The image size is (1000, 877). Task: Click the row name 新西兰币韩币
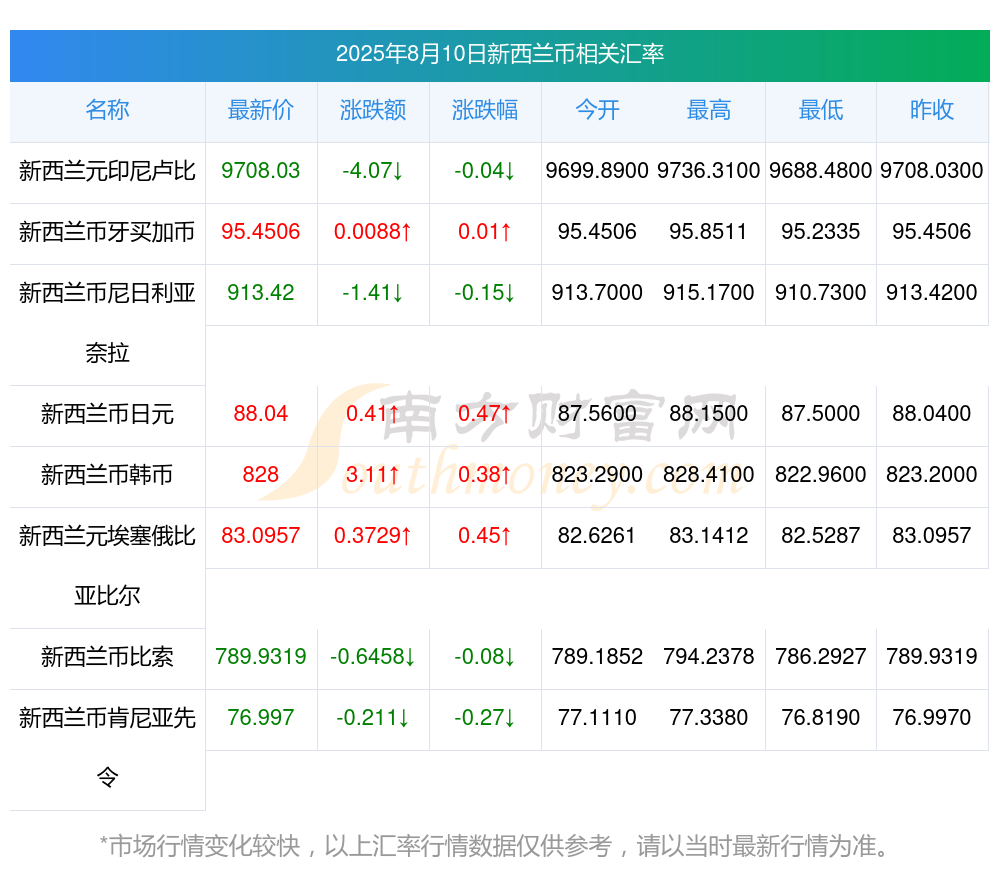coord(107,475)
